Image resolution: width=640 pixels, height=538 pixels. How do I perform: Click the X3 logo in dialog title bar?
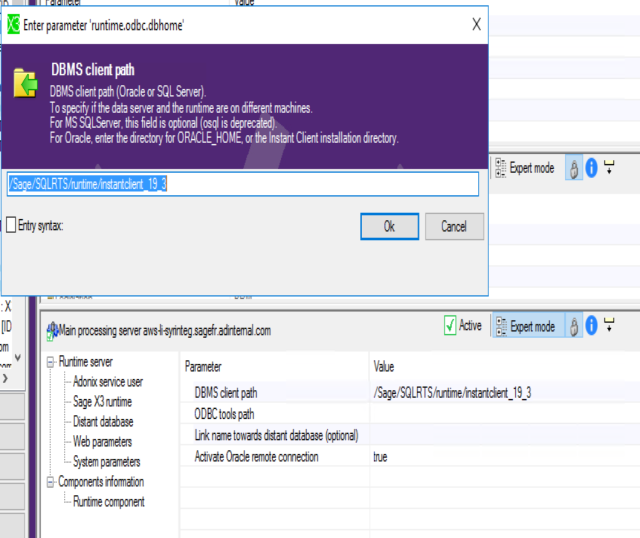pyautogui.click(x=13, y=23)
